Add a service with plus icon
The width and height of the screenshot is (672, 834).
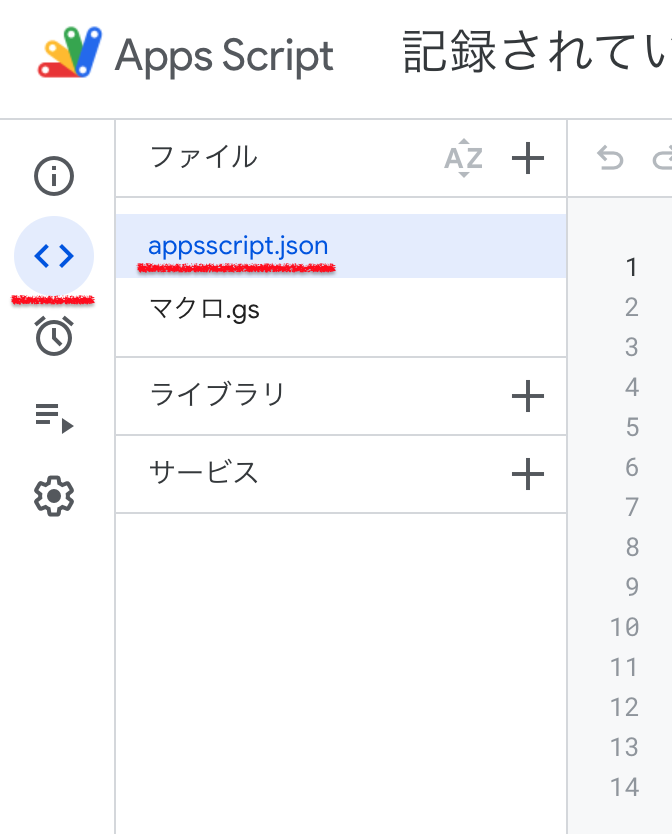[527, 474]
